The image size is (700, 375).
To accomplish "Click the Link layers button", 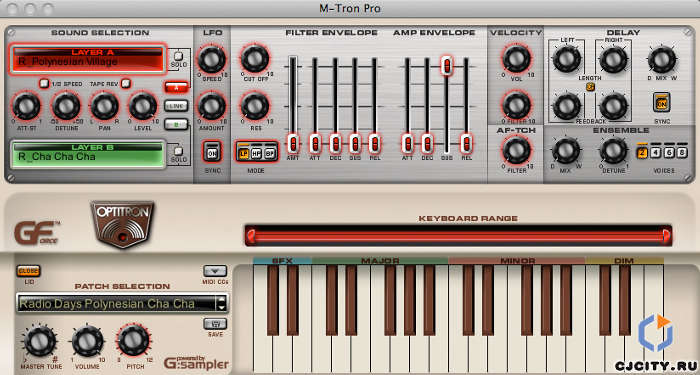I will click(x=176, y=106).
